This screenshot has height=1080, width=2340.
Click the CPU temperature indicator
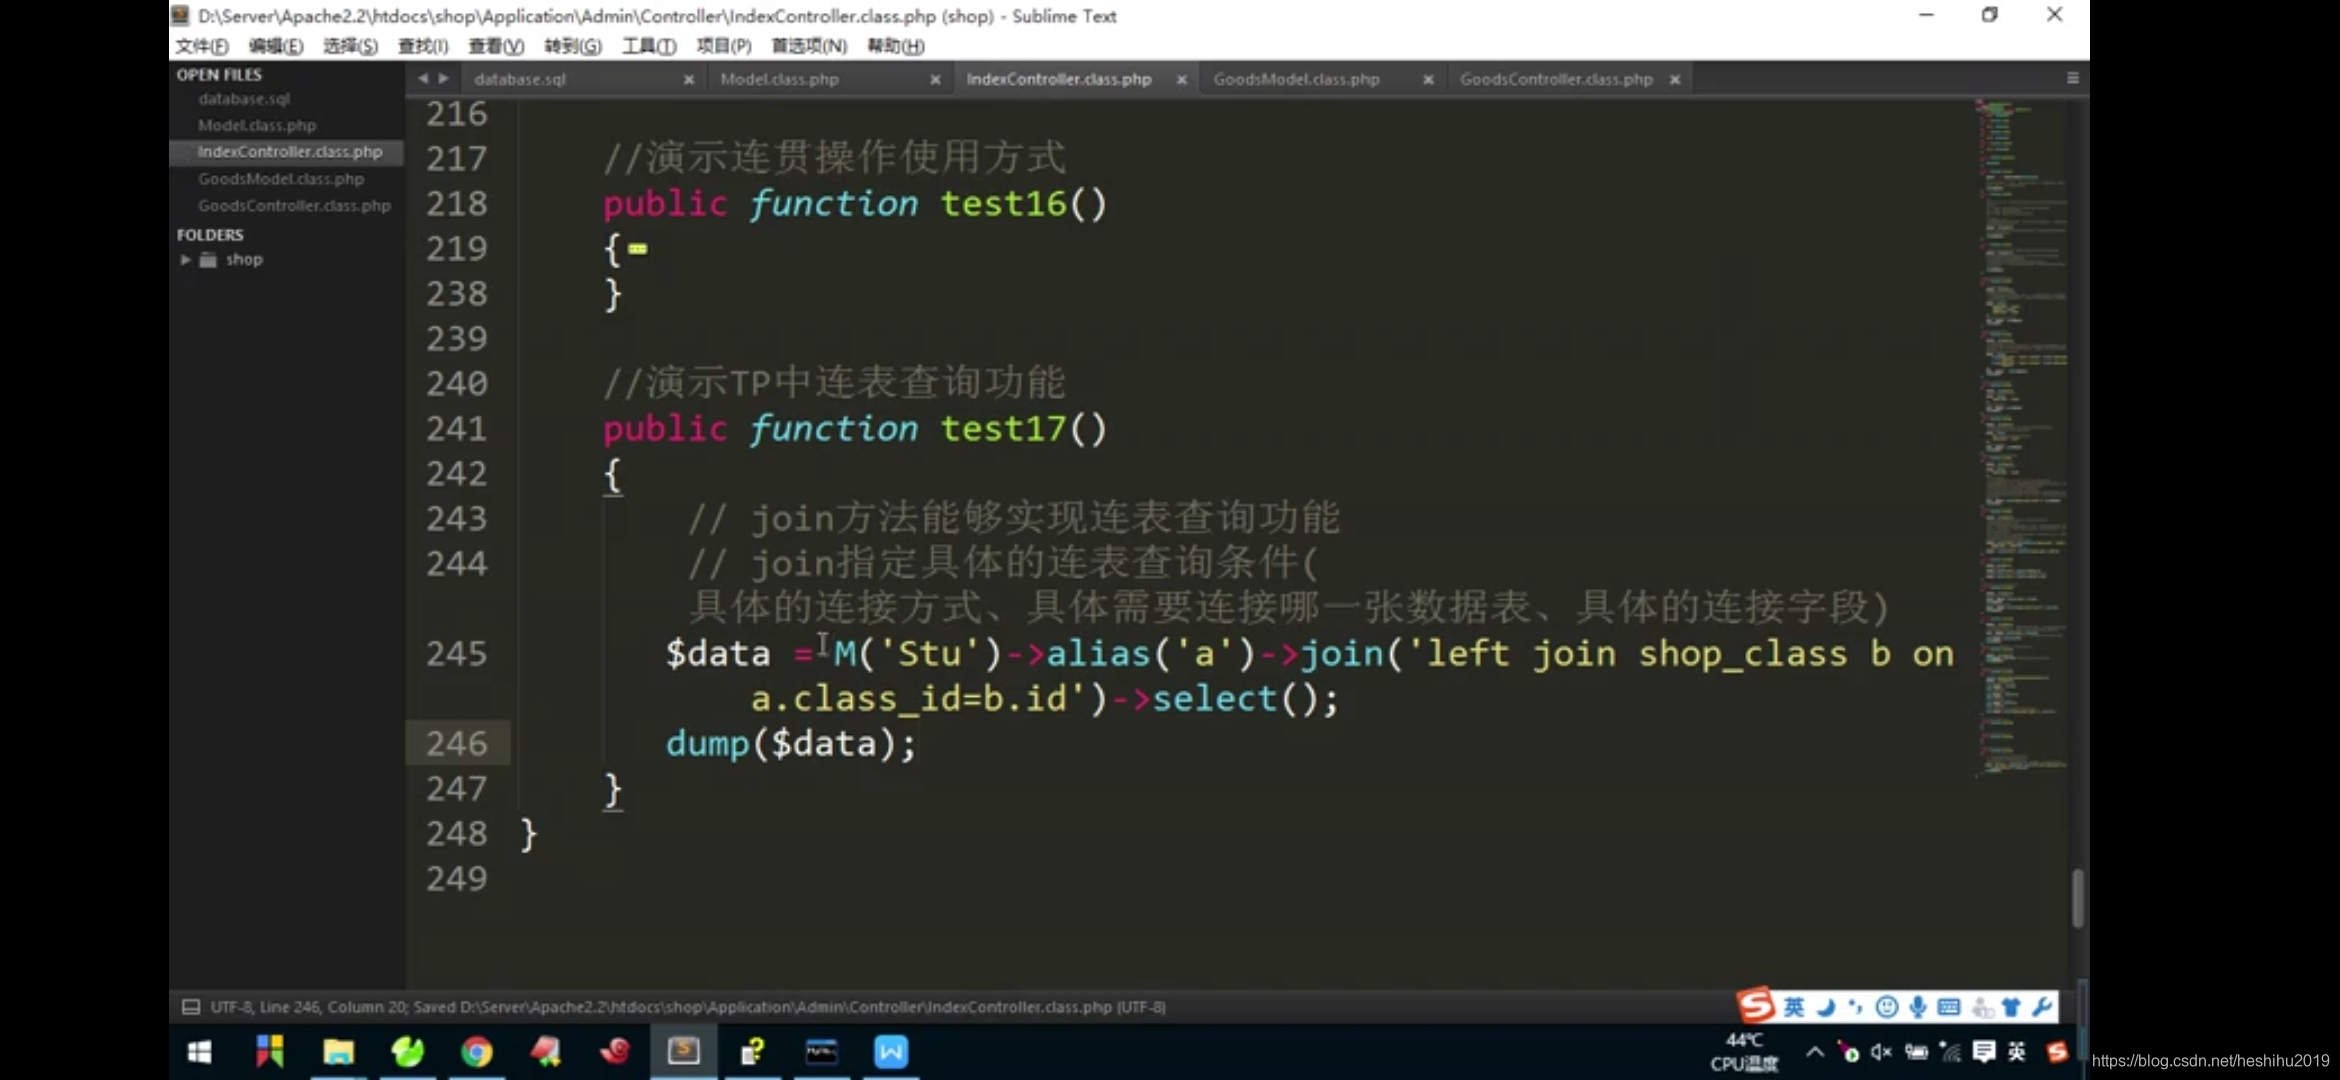(1744, 1052)
